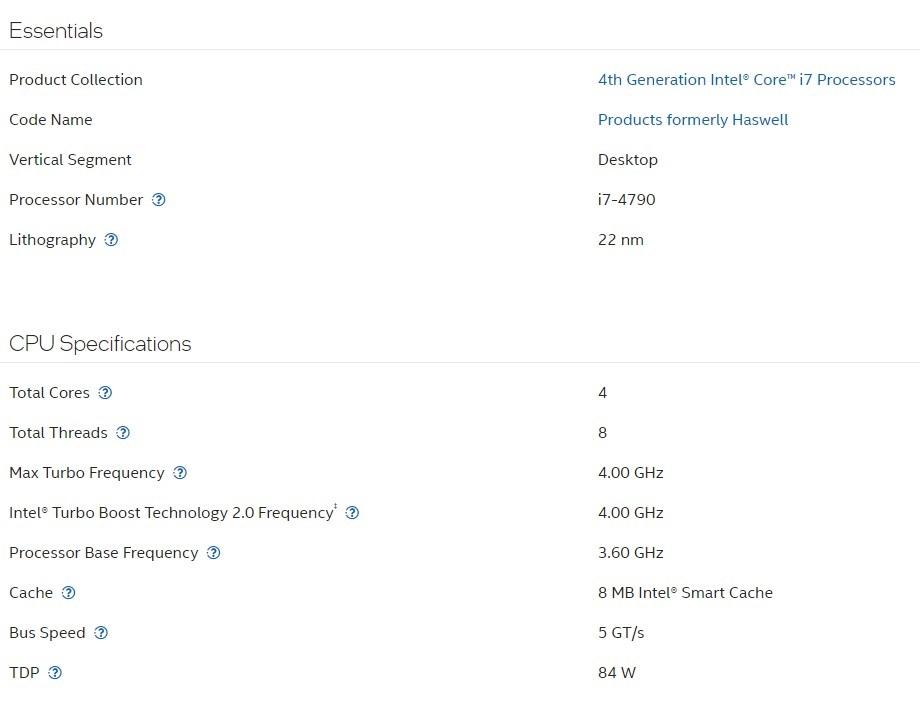Open Processor Base Frequency info icon
The image size is (920, 707).
tap(213, 553)
